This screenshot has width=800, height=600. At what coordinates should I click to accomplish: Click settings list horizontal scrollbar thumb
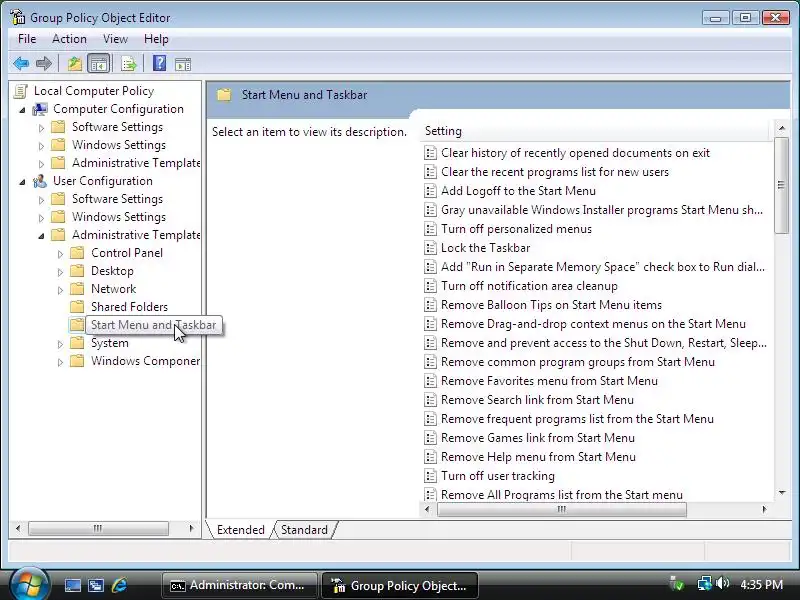562,509
